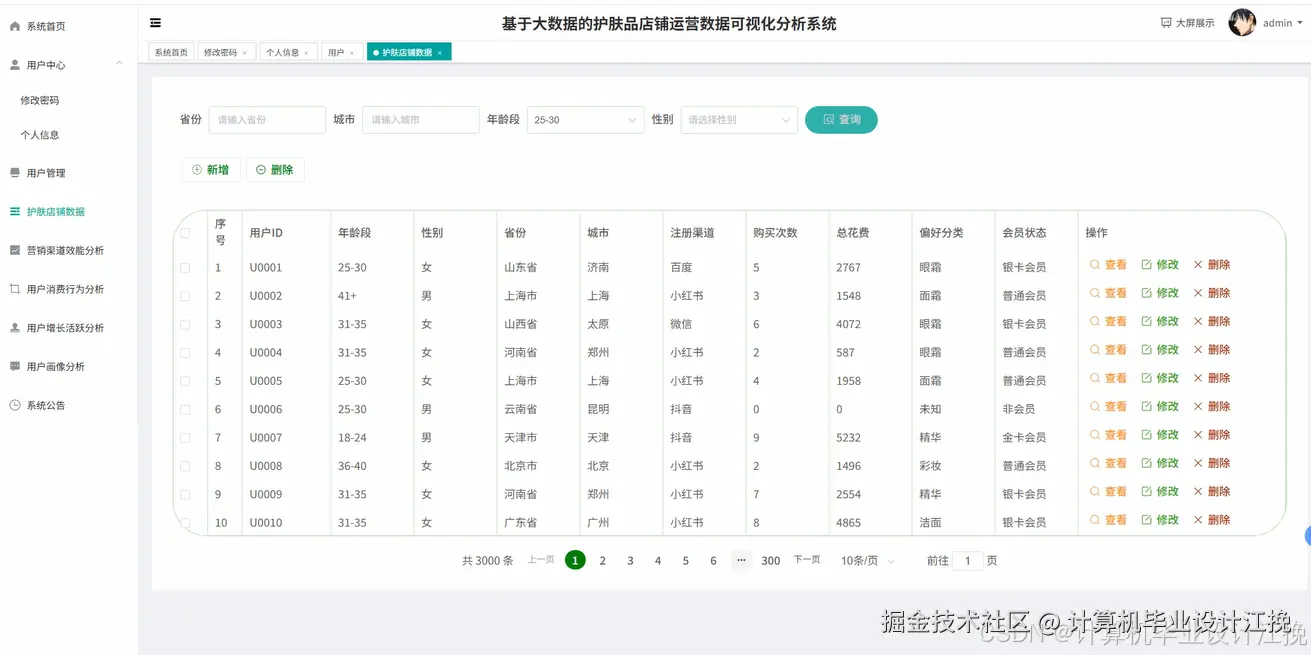Edit the record for U0008
The height and width of the screenshot is (655, 1311).
pyautogui.click(x=1160, y=463)
